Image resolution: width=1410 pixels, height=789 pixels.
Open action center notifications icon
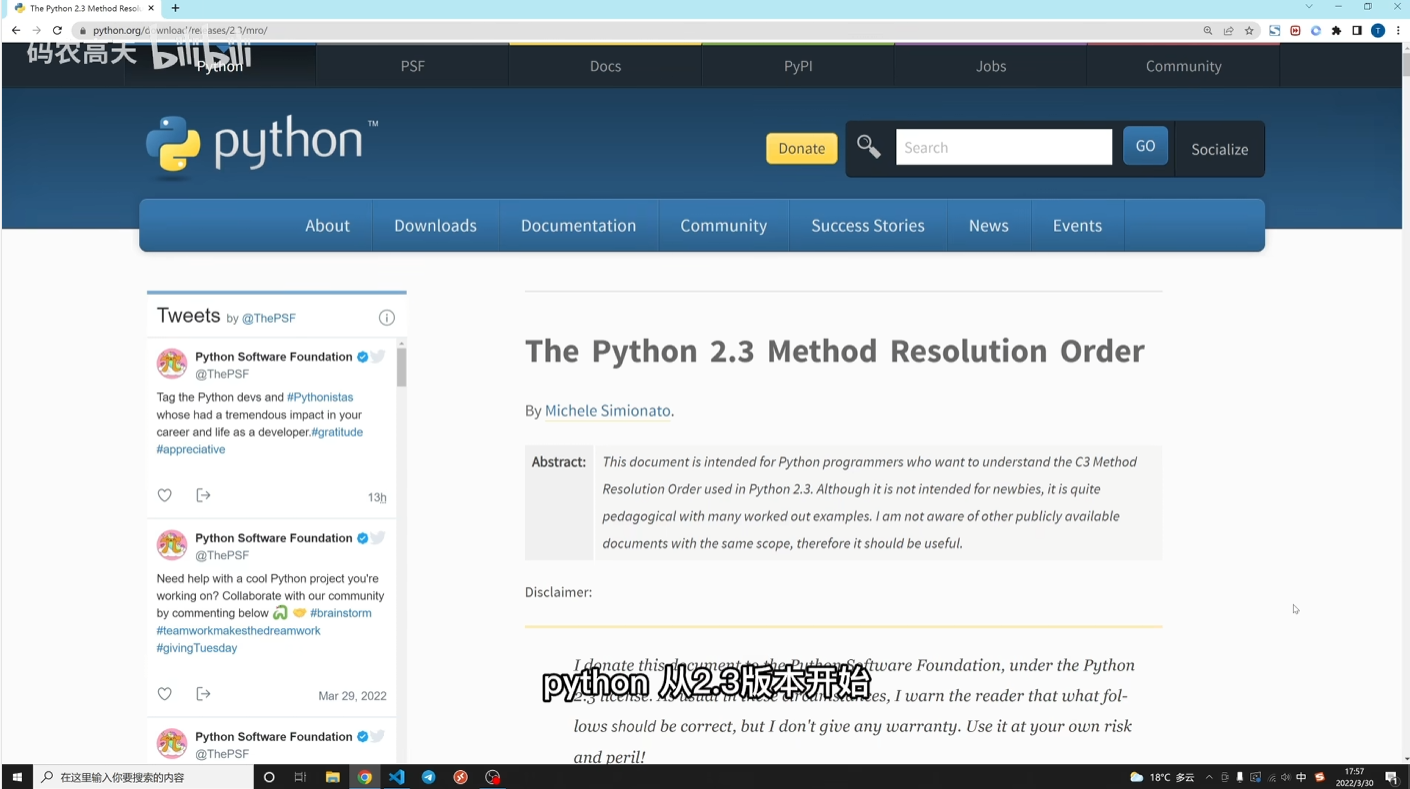point(1391,777)
